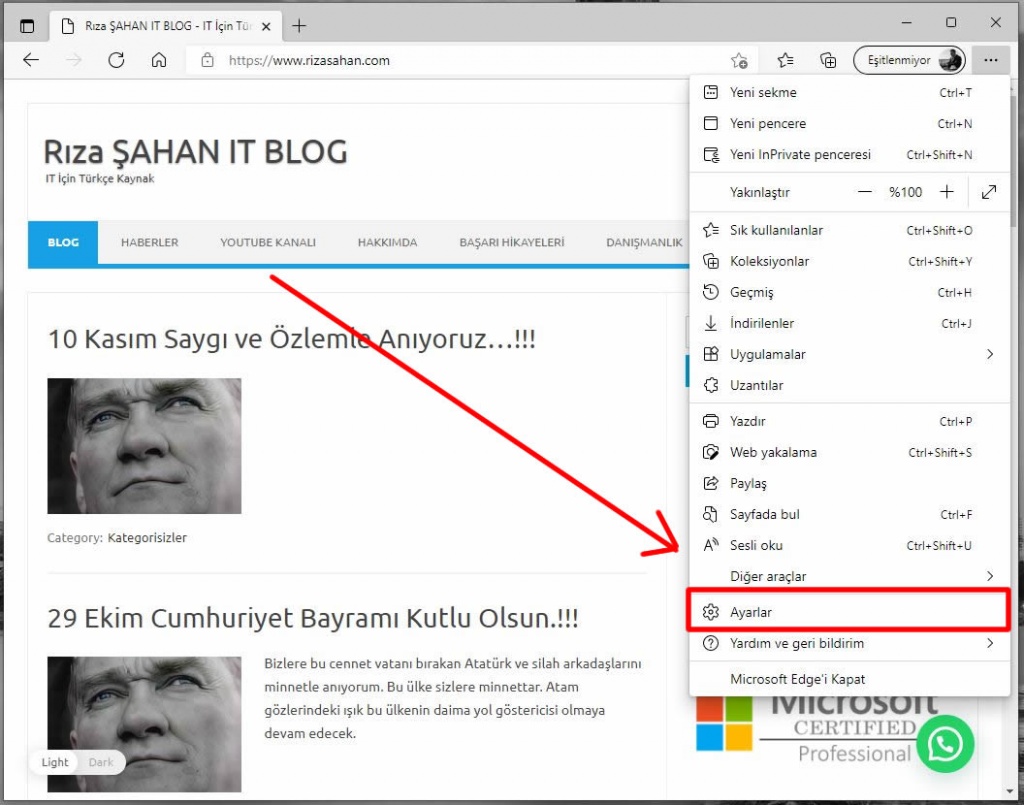
Task: Click the Eşitlenmiyor profile button
Action: 908,60
